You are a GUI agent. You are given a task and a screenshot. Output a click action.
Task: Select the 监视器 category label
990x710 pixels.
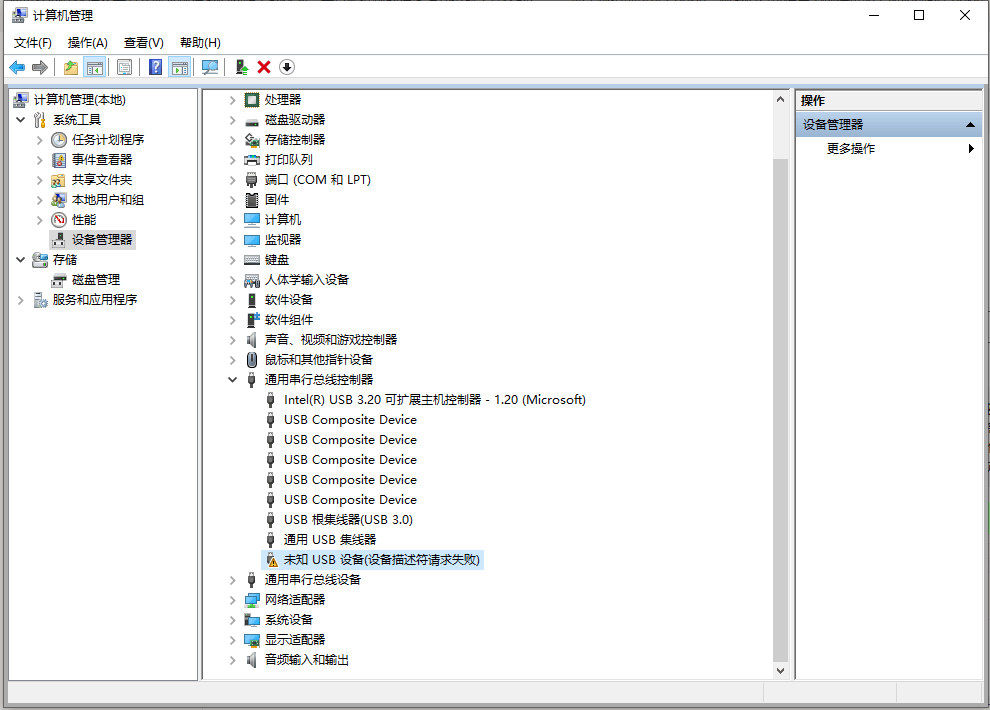point(283,240)
